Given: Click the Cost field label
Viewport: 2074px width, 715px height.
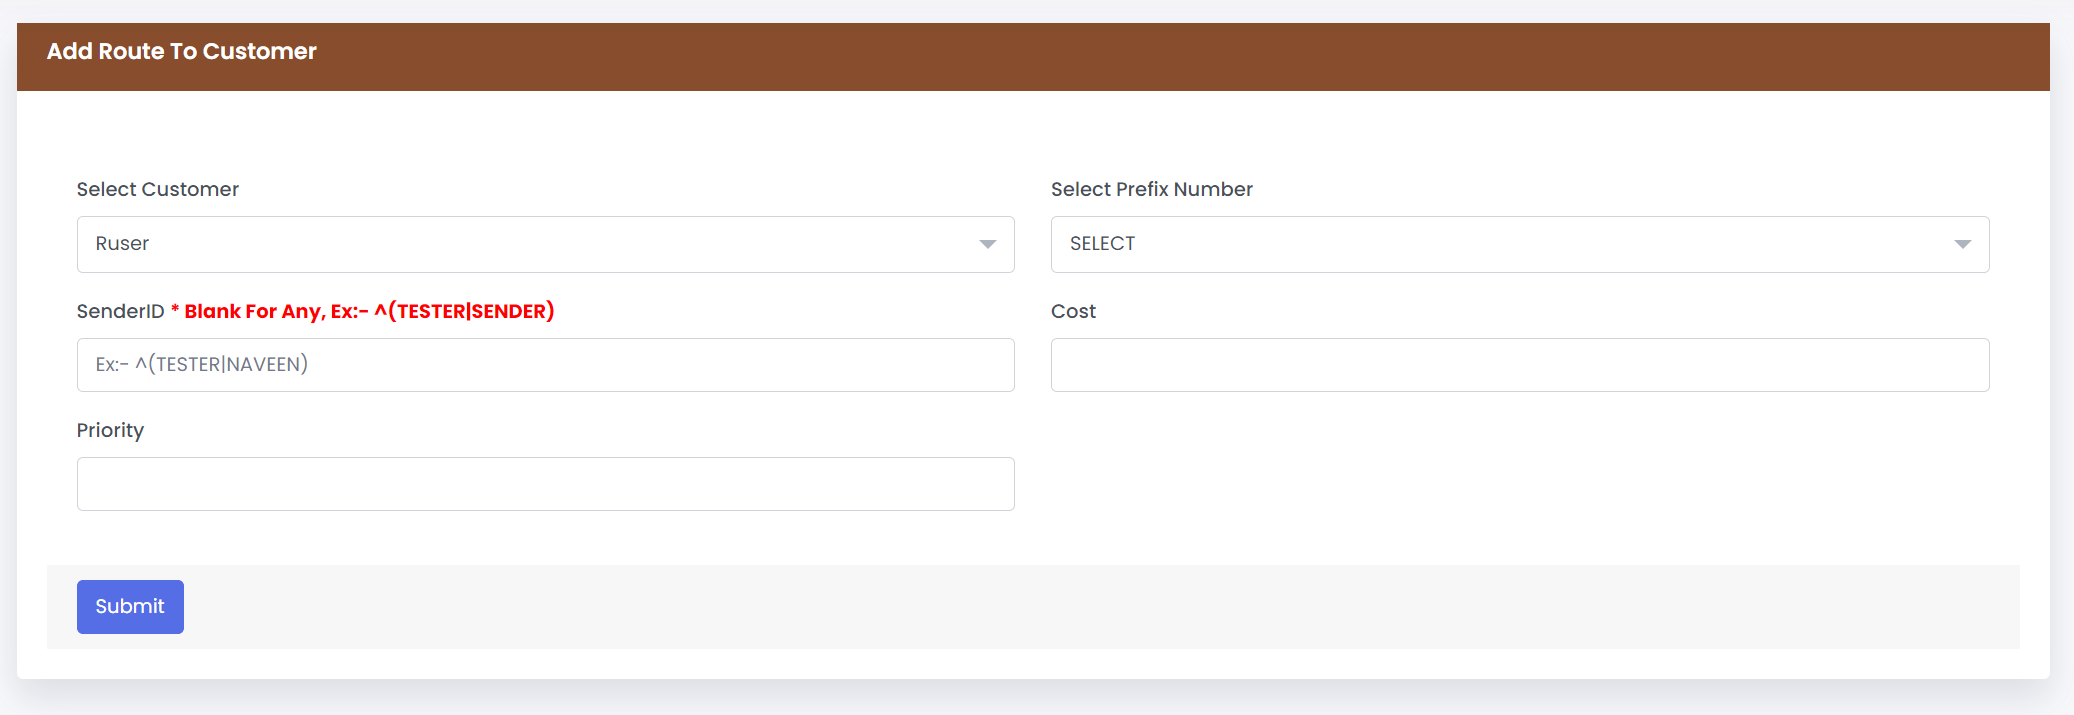Looking at the screenshot, I should (1073, 311).
